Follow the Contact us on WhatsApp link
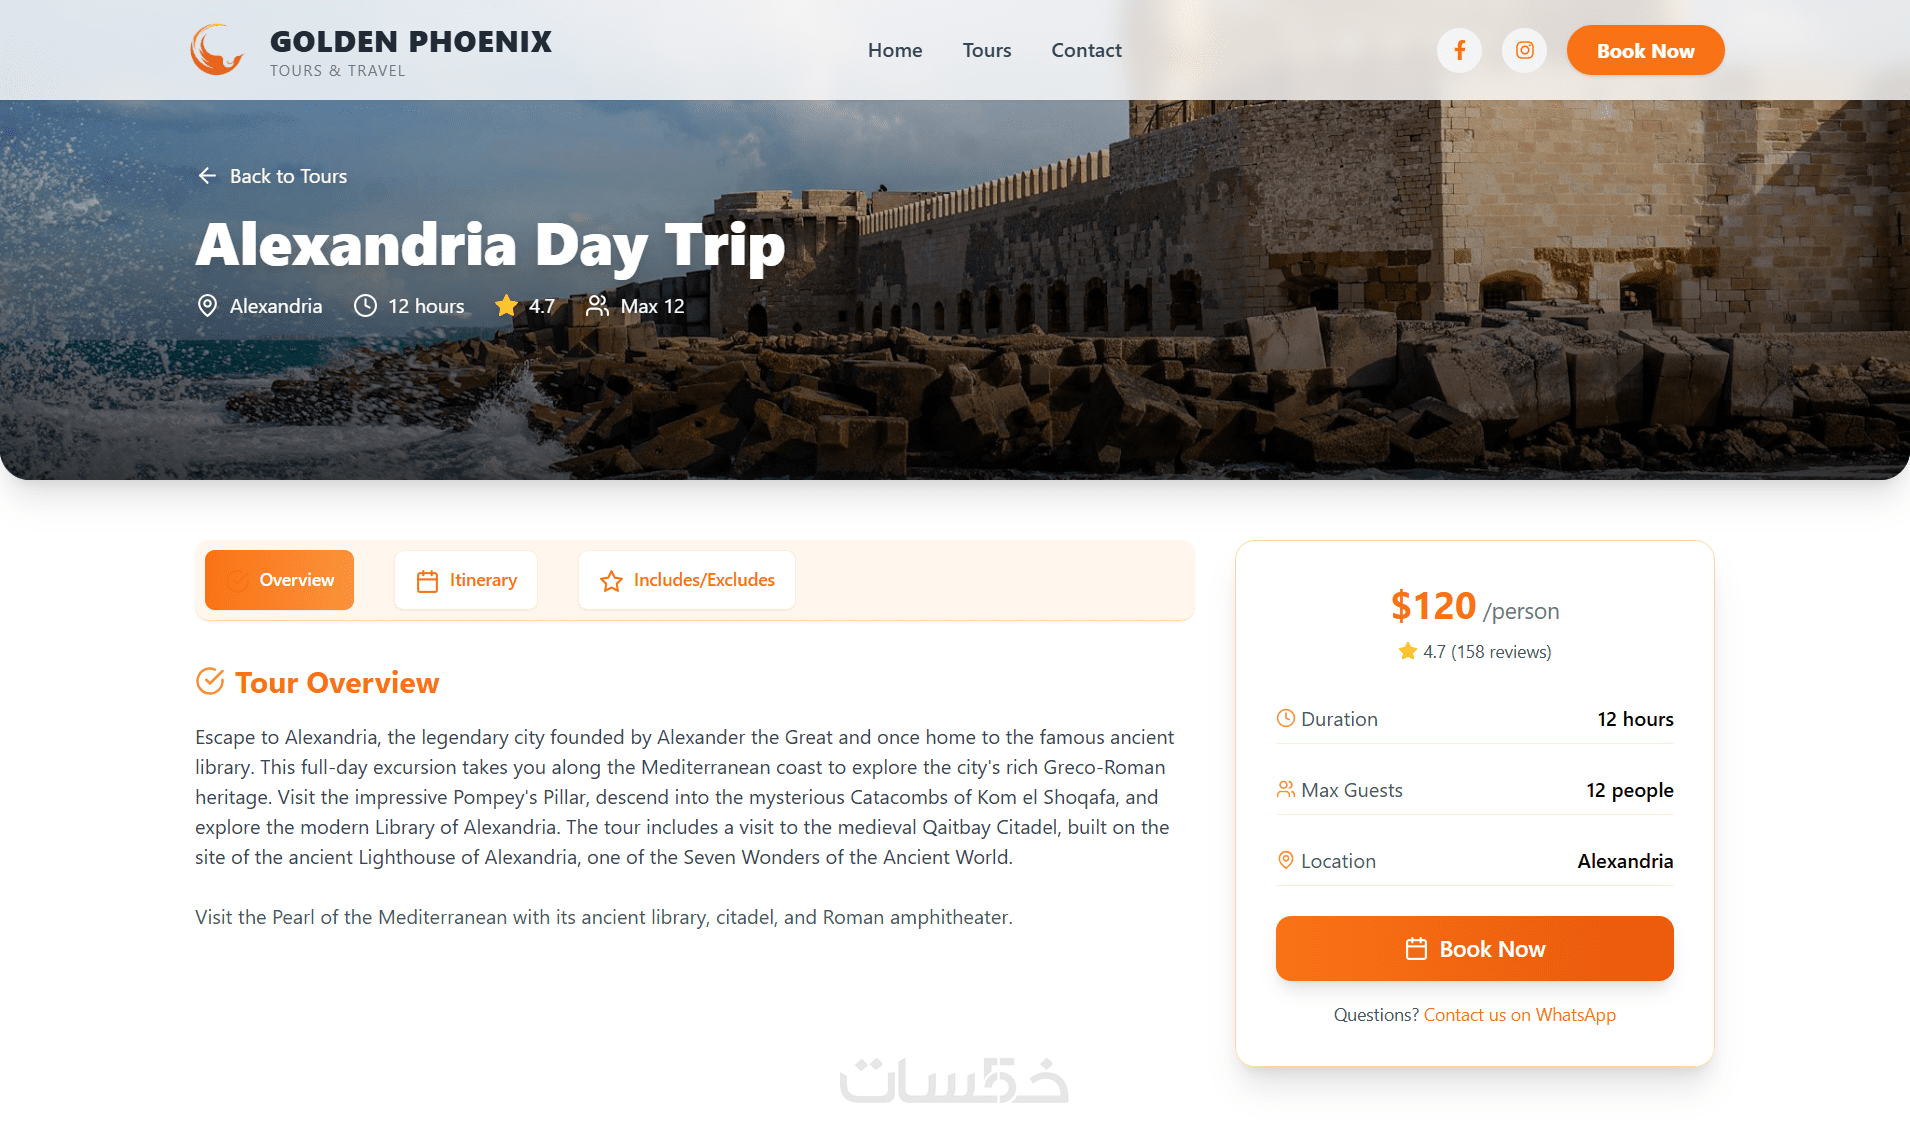The image size is (1910, 1127). click(x=1519, y=1015)
